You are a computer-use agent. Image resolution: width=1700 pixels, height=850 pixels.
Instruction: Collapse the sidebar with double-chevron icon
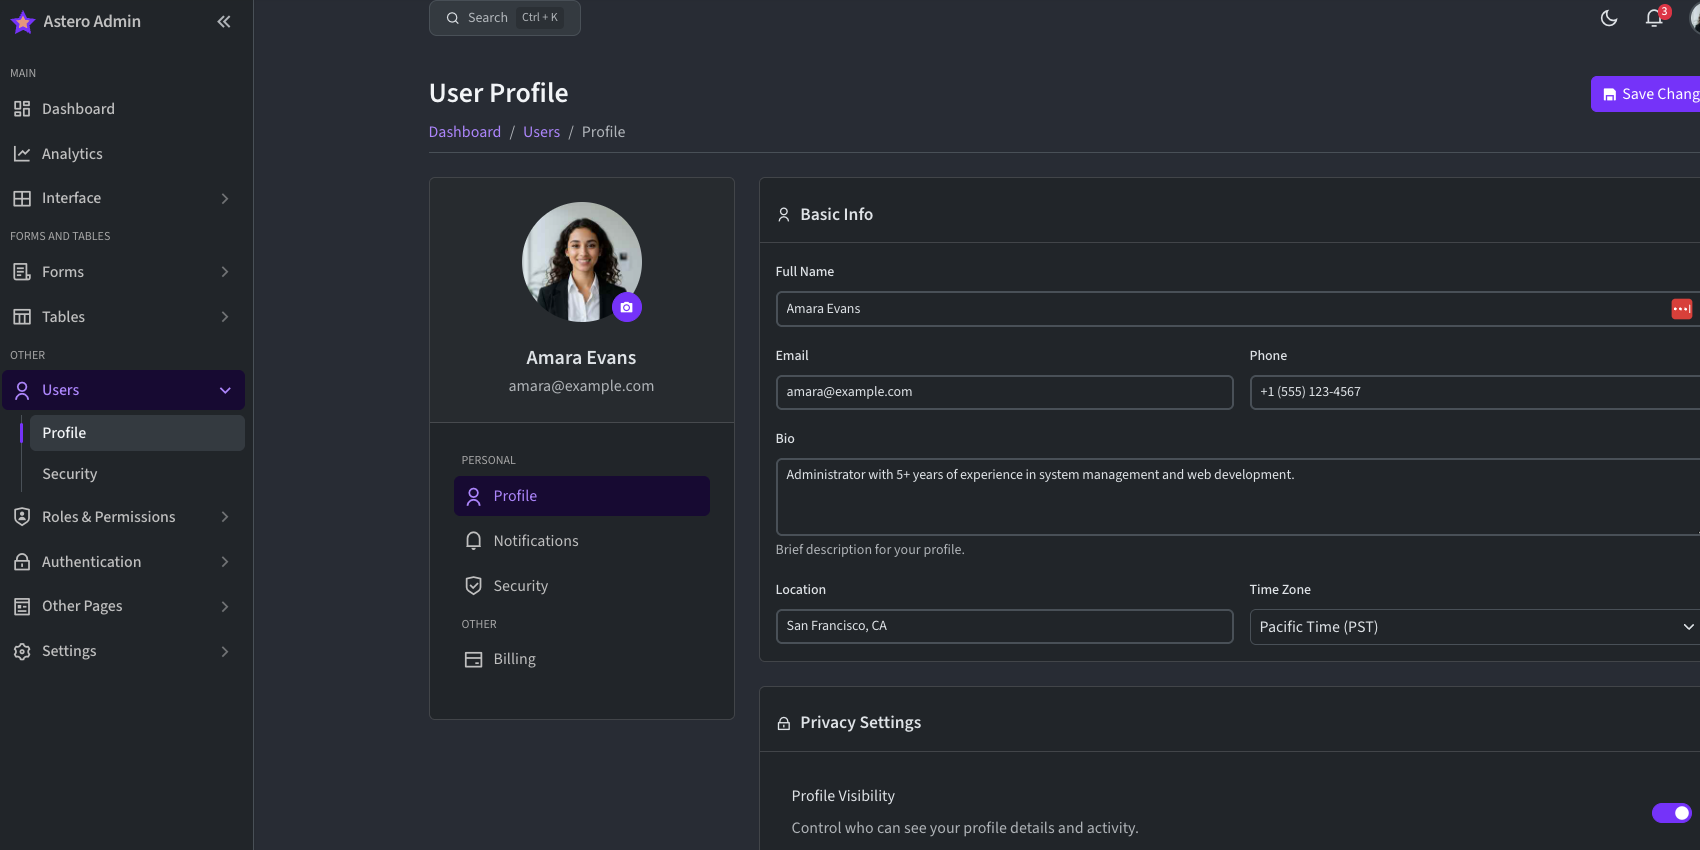(x=224, y=22)
